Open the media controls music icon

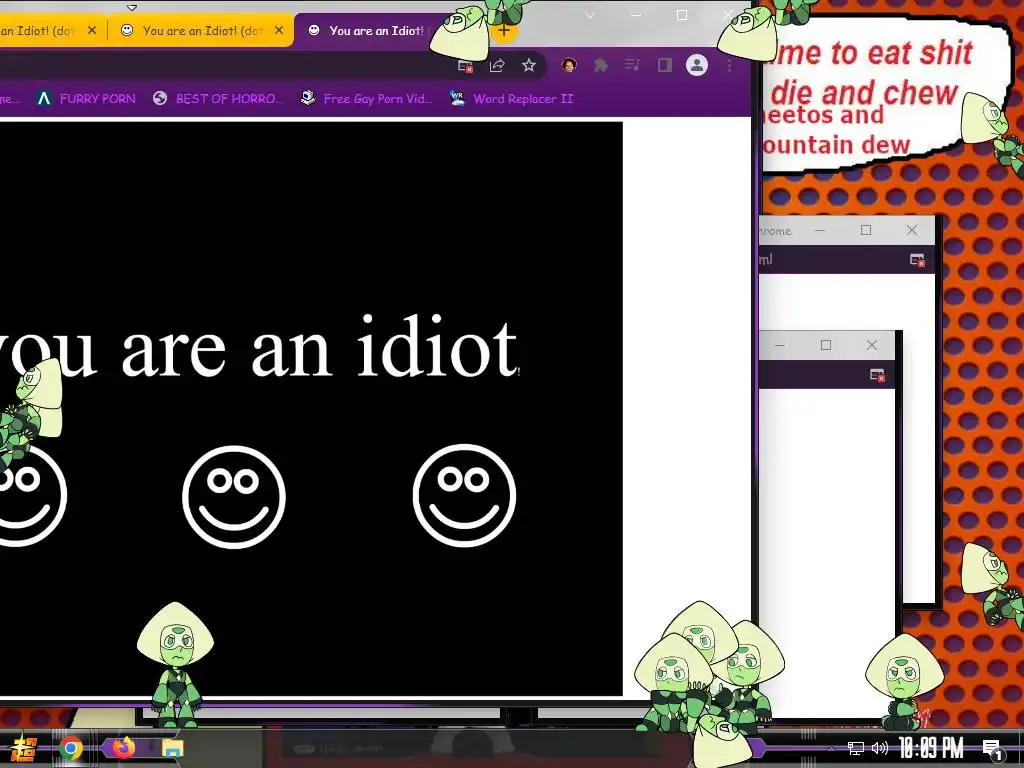pos(632,65)
